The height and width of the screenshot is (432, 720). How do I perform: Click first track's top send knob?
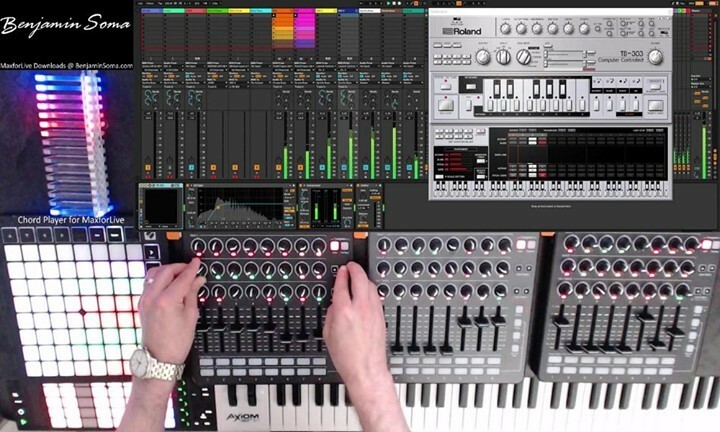pos(148,93)
